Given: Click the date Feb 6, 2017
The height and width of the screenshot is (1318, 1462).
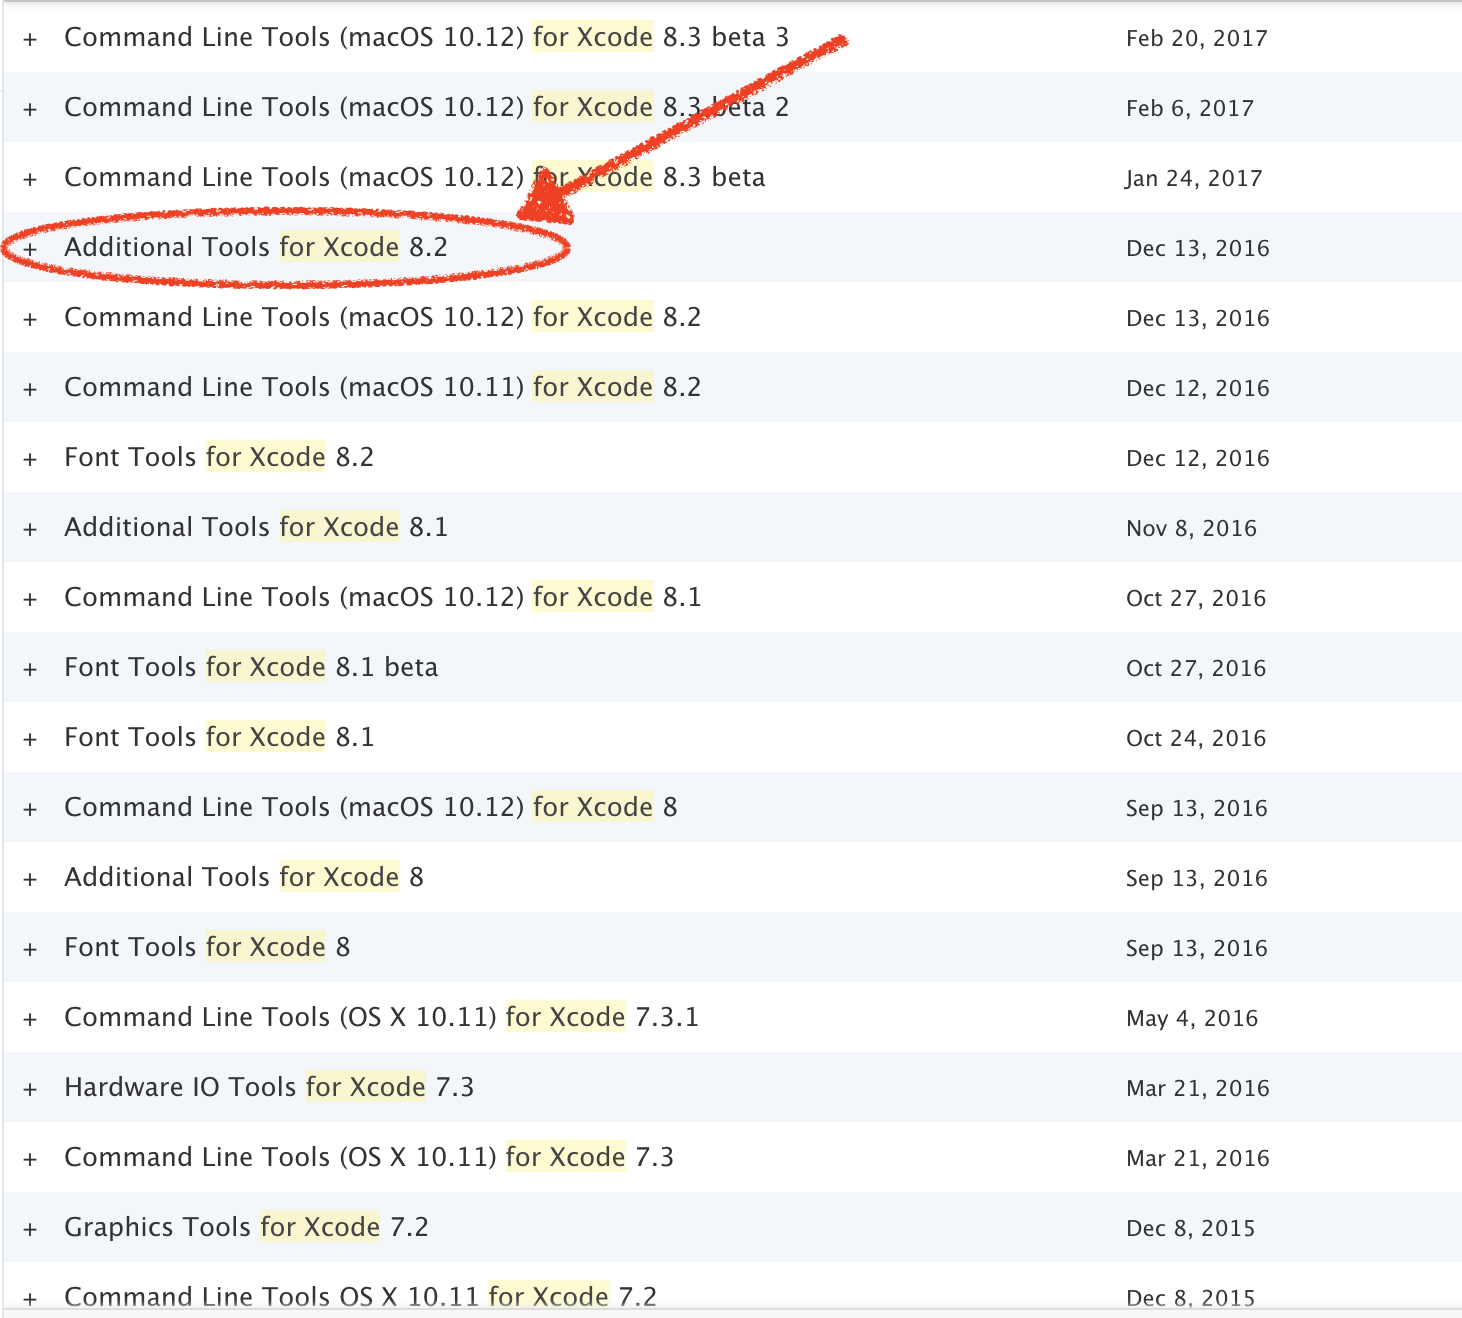Looking at the screenshot, I should point(1190,109).
